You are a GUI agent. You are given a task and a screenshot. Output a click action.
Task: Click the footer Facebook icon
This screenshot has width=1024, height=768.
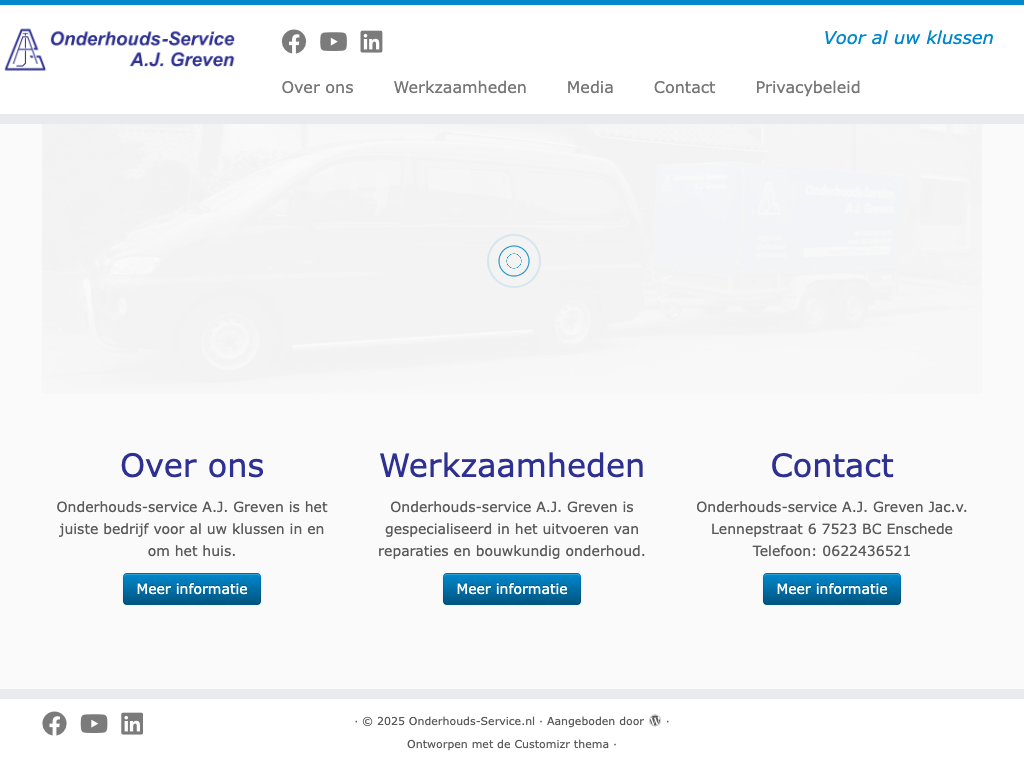pos(54,723)
